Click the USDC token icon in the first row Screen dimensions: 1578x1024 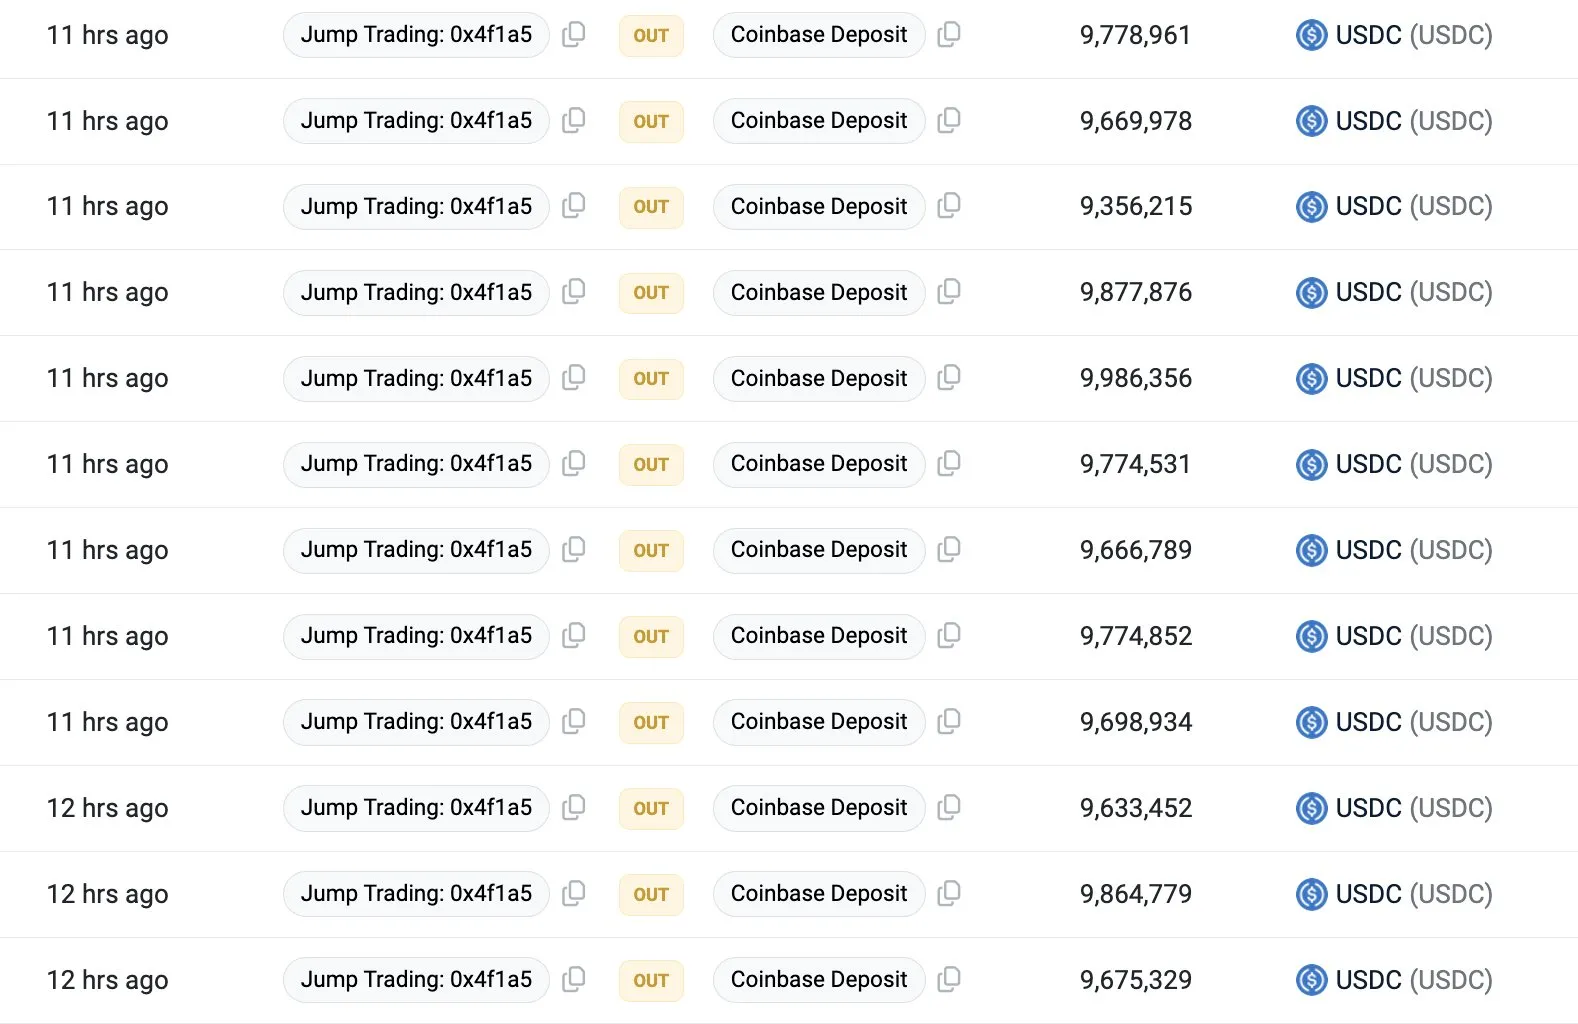pos(1310,34)
